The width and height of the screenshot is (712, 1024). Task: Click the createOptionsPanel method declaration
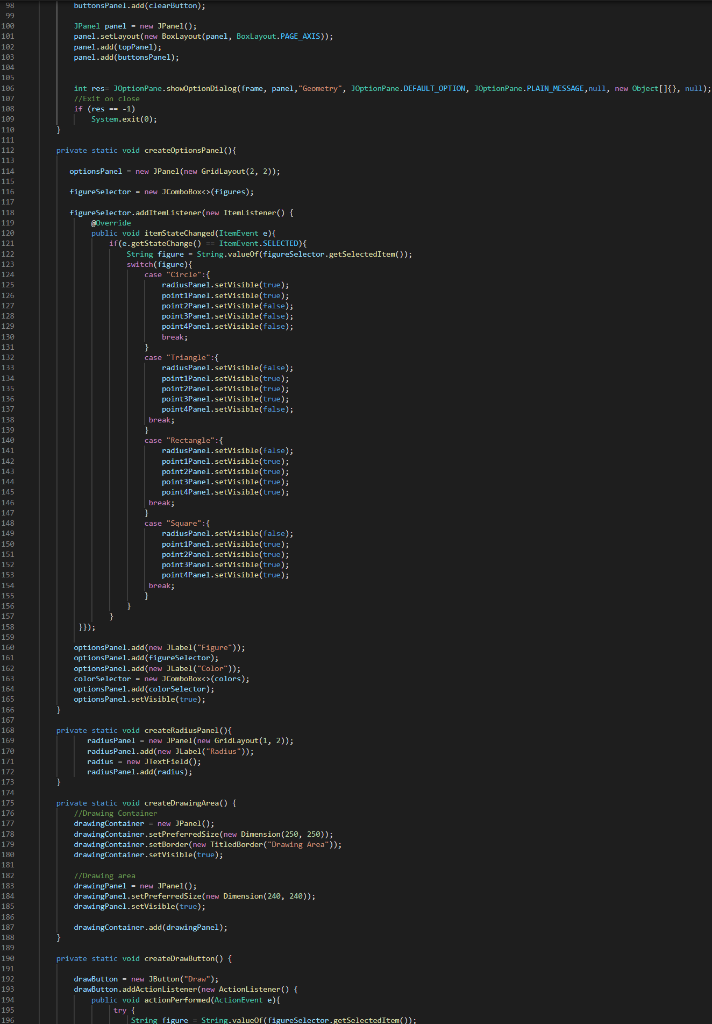(146, 150)
